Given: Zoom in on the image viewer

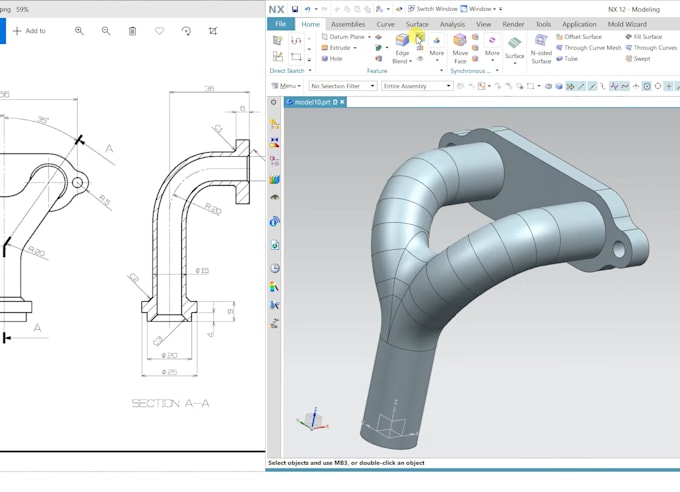Looking at the screenshot, I should (79, 31).
